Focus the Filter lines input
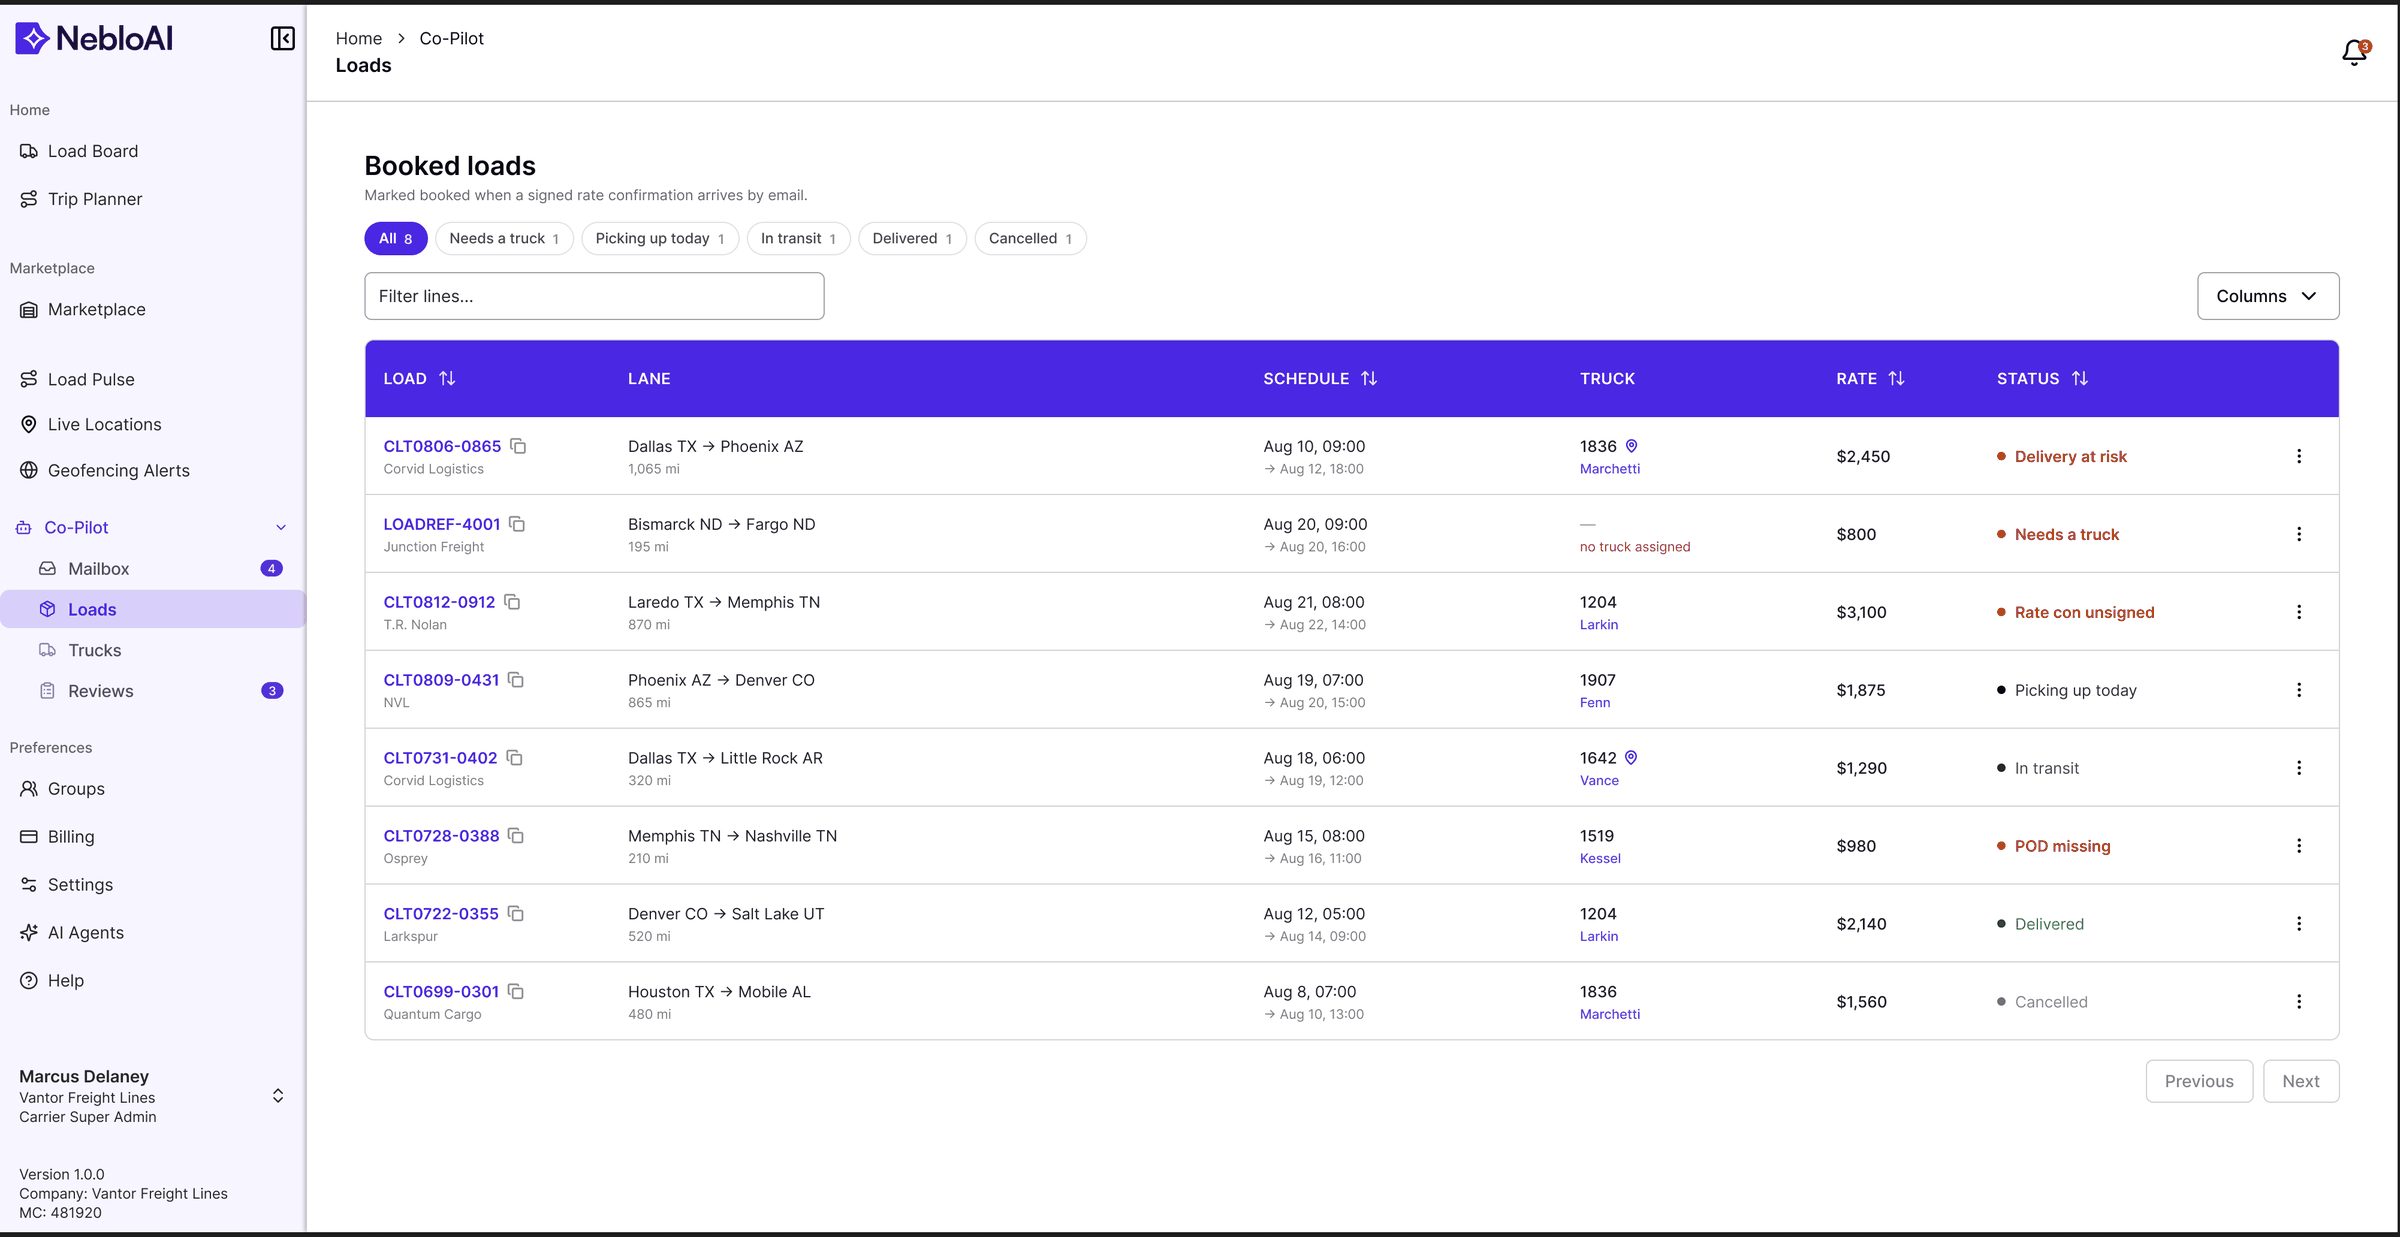Image resolution: width=2400 pixels, height=1237 pixels. click(594, 296)
